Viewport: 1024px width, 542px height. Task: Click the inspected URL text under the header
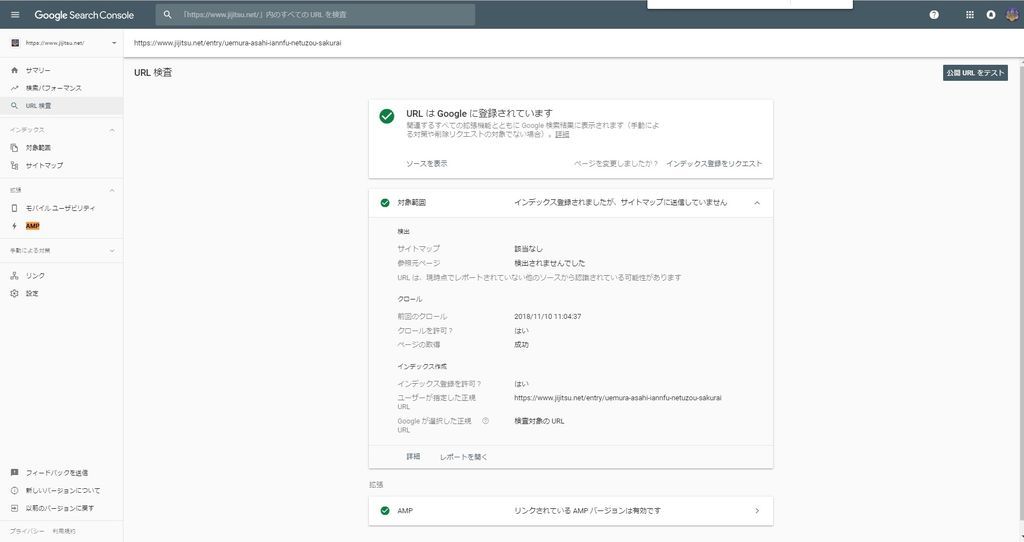pyautogui.click(x=238, y=43)
